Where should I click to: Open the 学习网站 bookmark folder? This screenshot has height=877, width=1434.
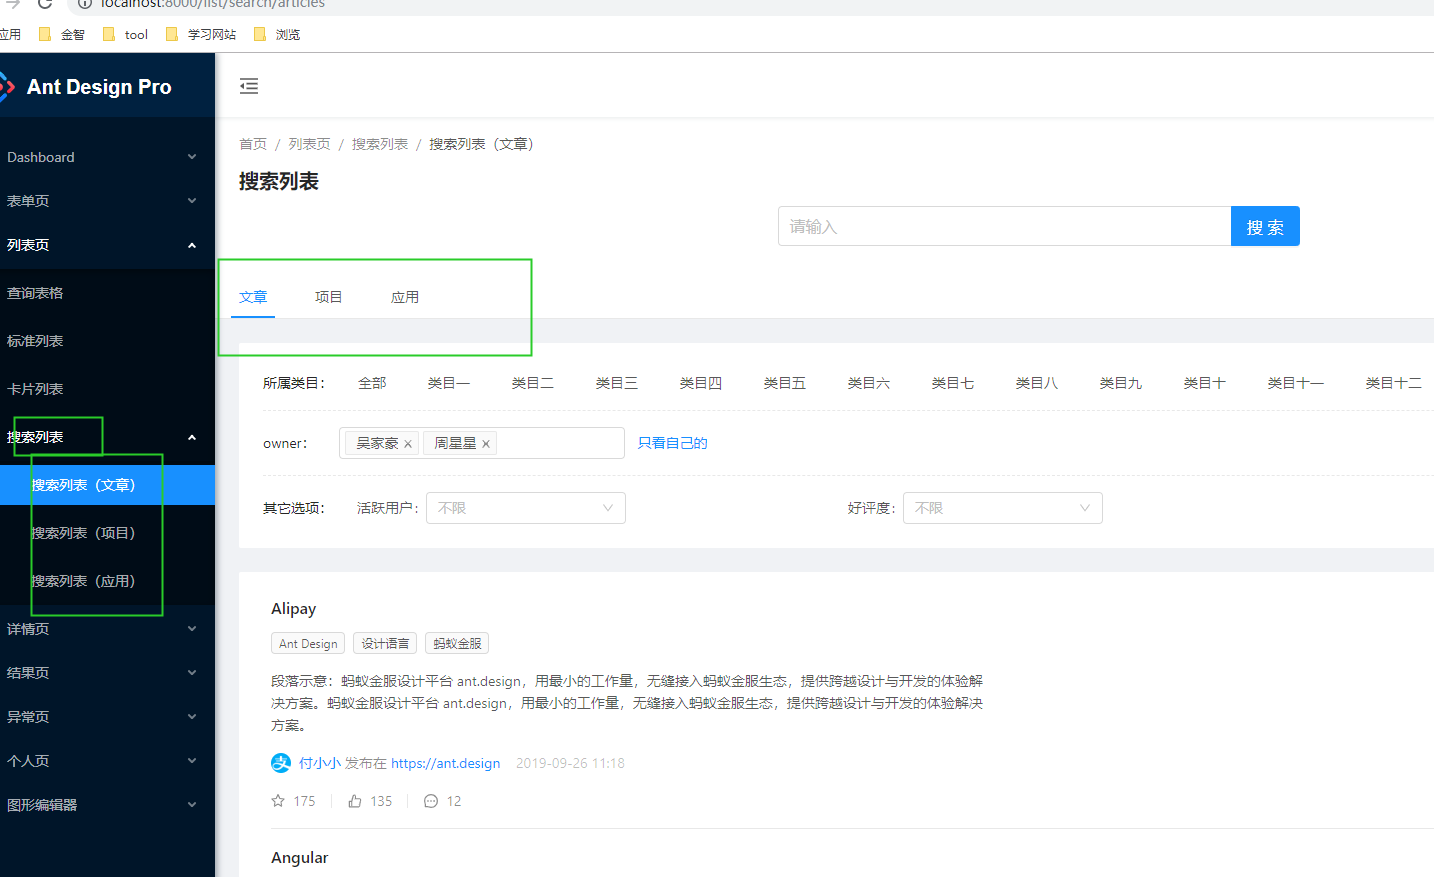point(201,34)
